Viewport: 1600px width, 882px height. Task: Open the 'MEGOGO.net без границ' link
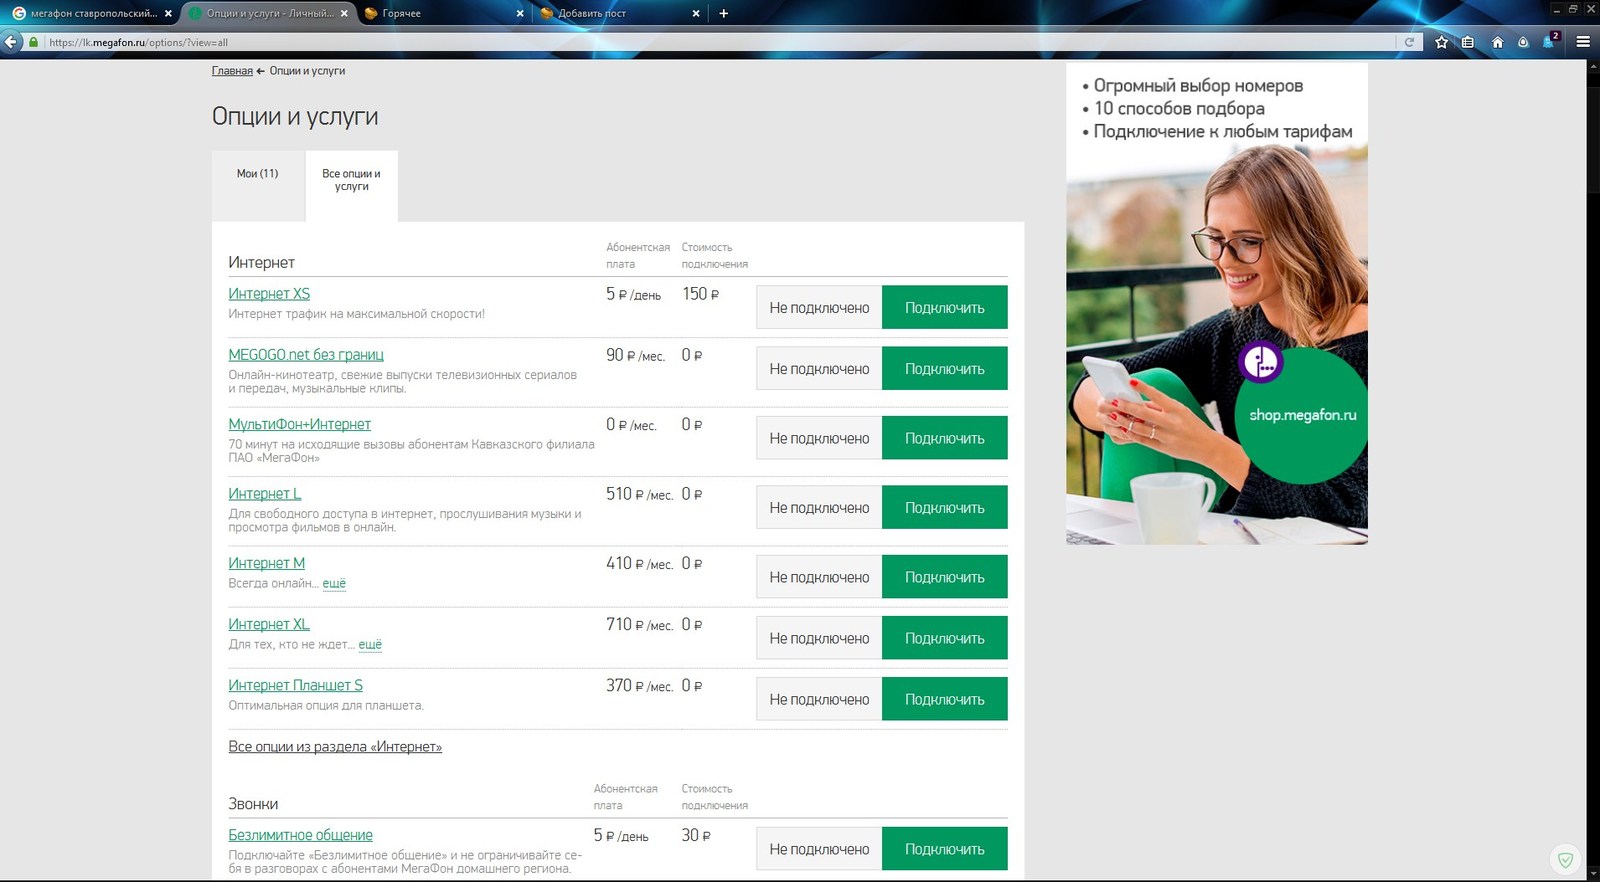(x=306, y=355)
